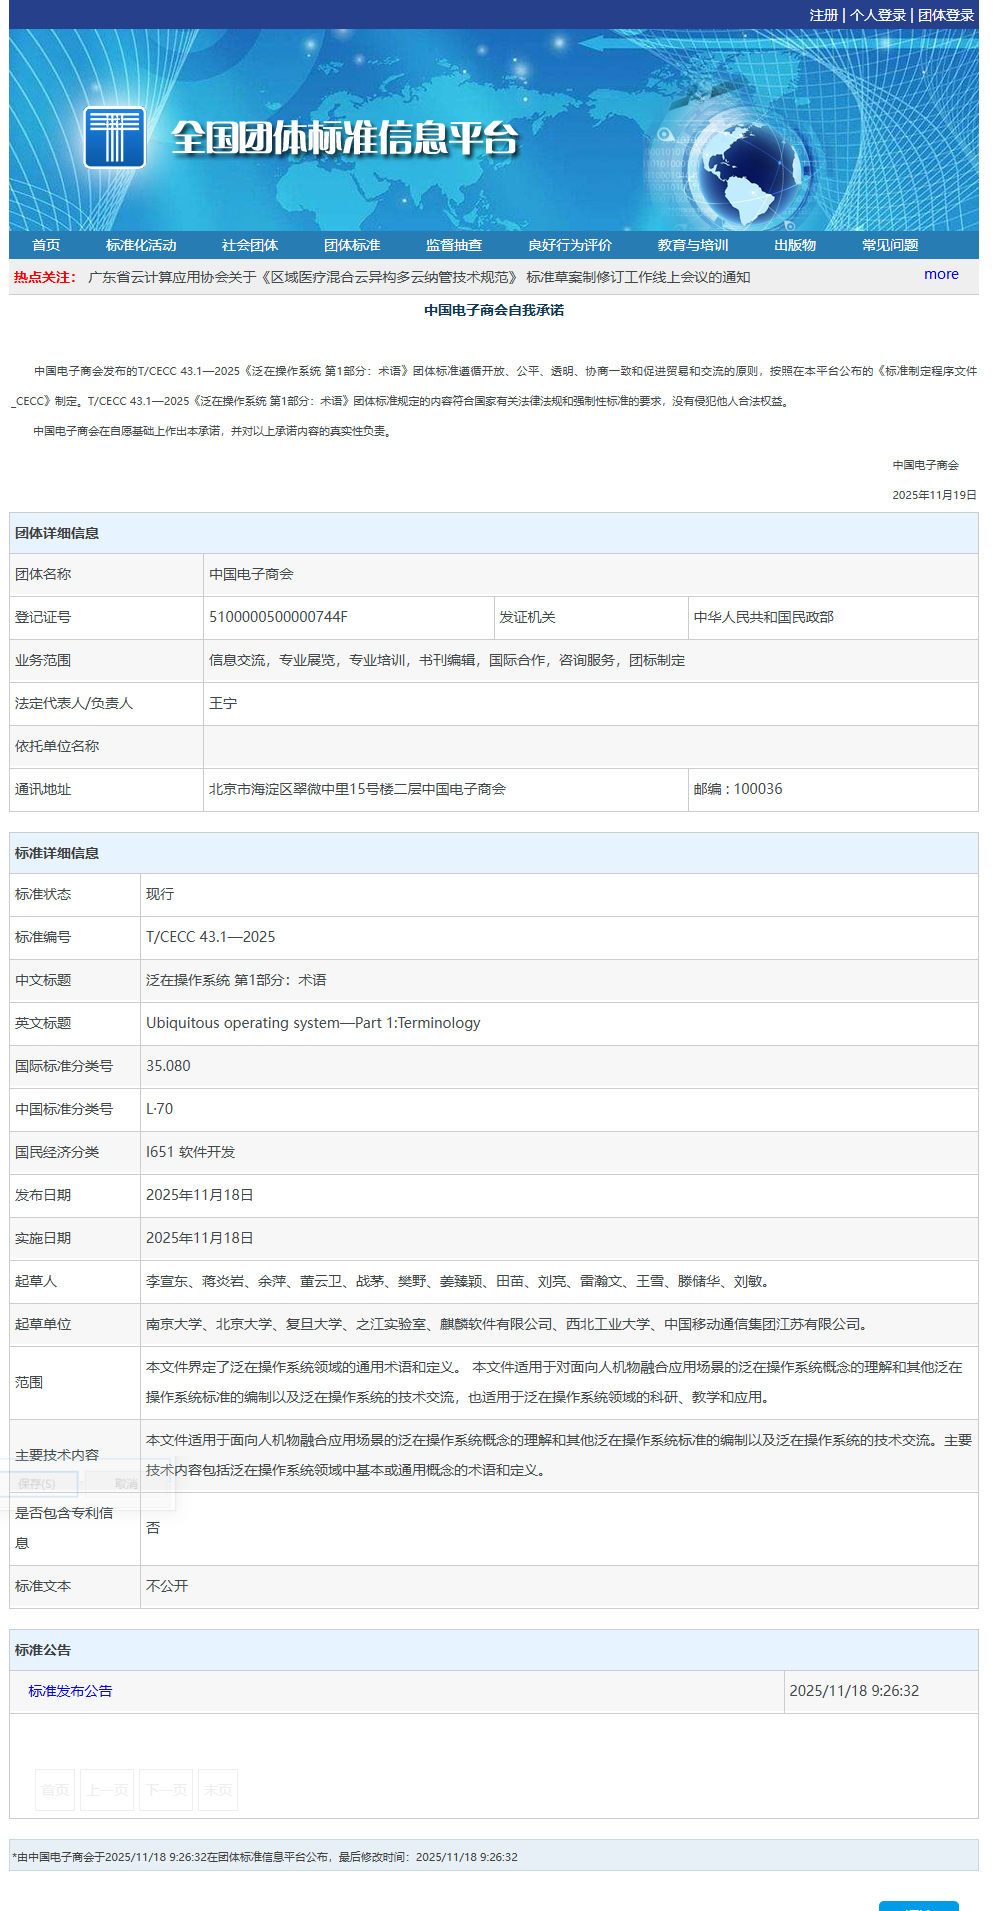The width and height of the screenshot is (993, 1911).
Task: Click the address 北京市海淀区翠微中里15号楼
Action: pos(357,789)
